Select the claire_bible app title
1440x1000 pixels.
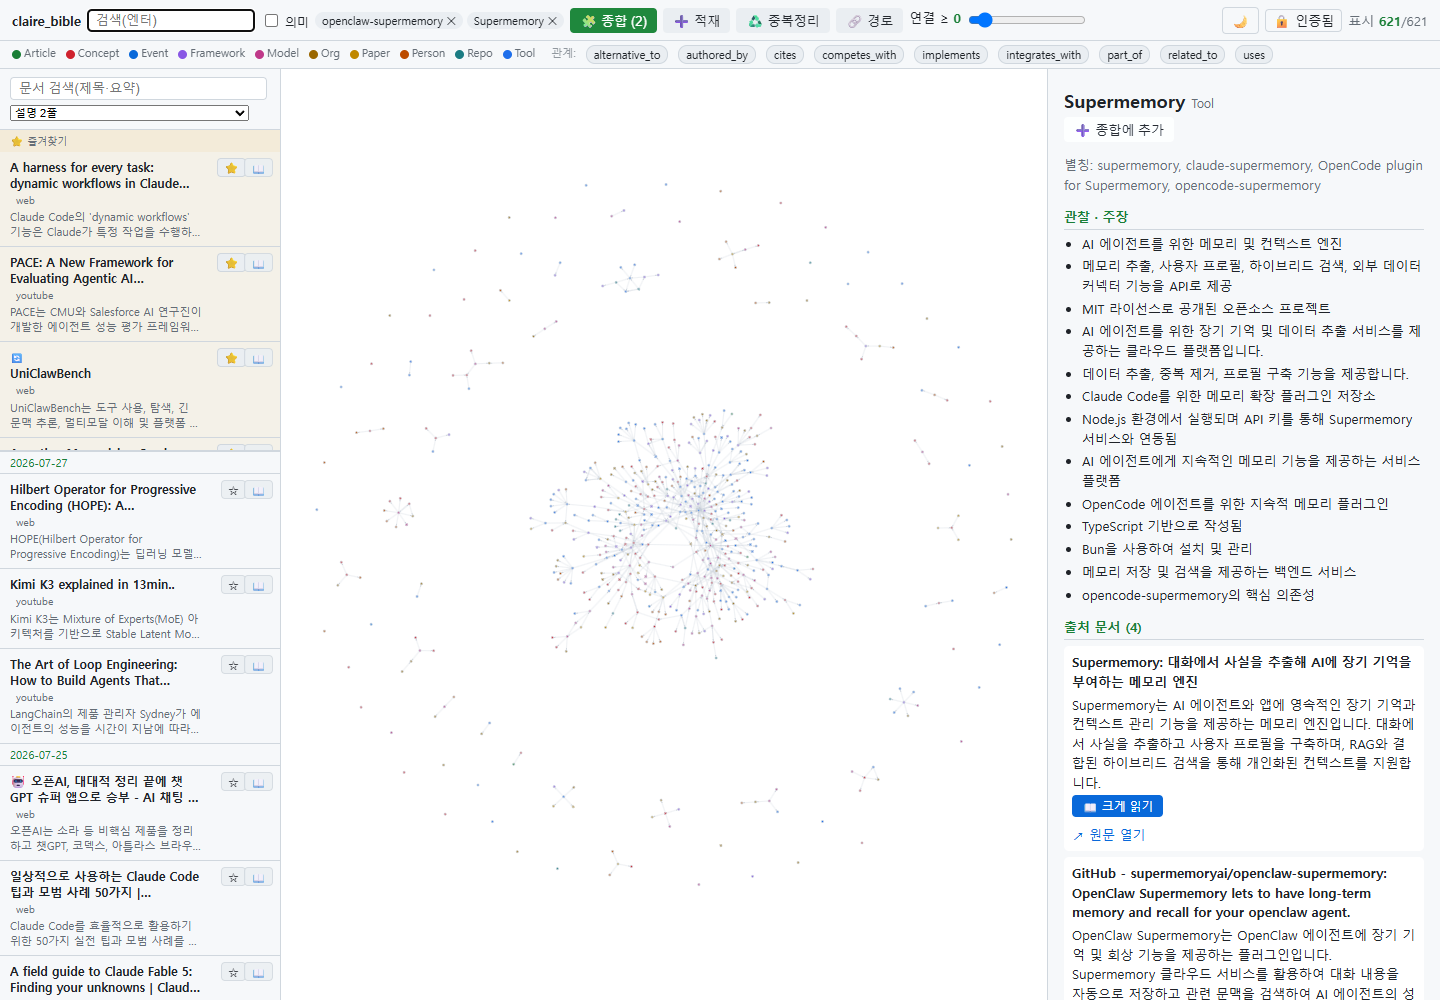coord(47,21)
